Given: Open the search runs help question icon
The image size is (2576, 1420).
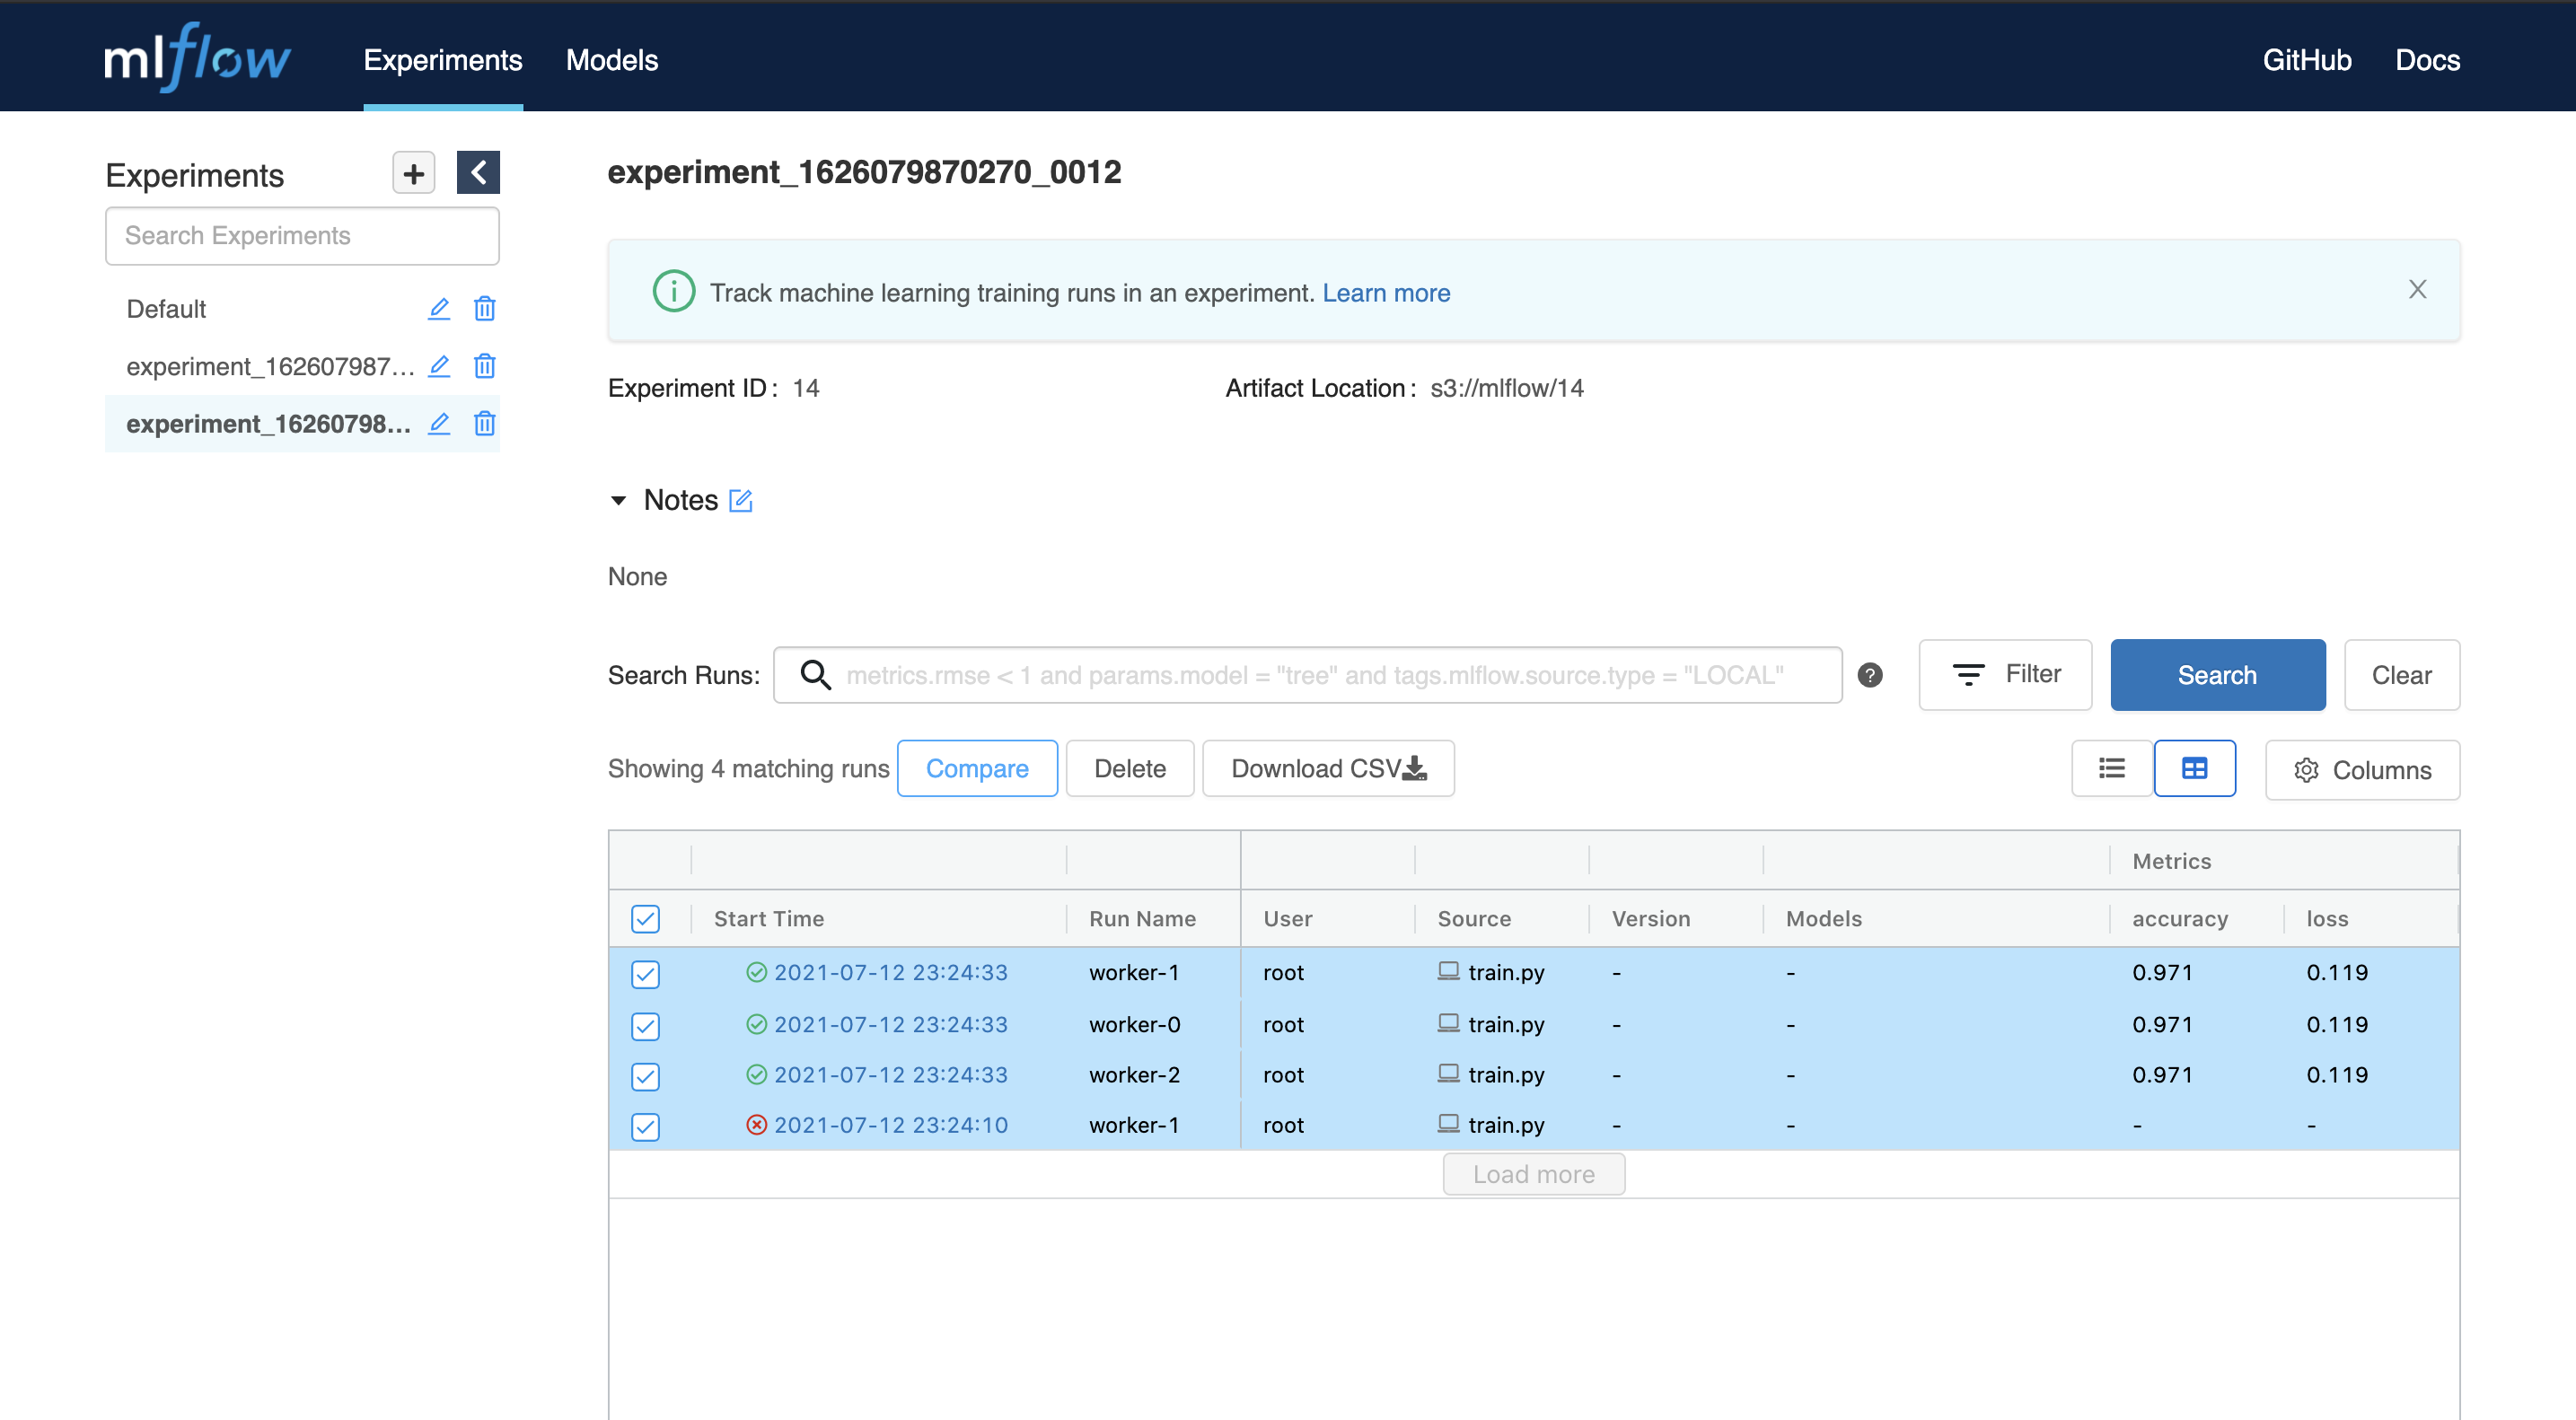Looking at the screenshot, I should tap(1870, 675).
